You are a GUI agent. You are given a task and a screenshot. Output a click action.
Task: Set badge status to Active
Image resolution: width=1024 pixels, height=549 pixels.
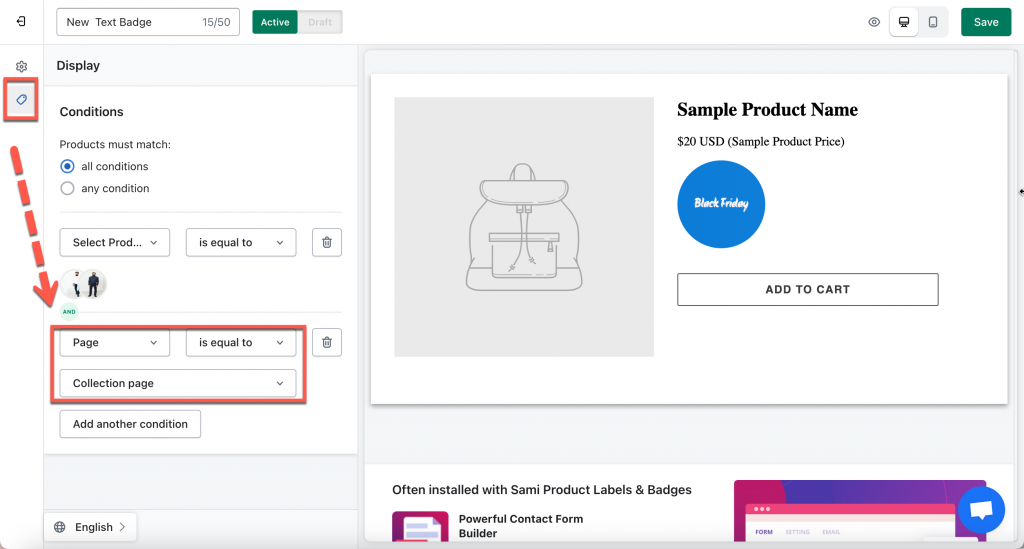pos(275,22)
